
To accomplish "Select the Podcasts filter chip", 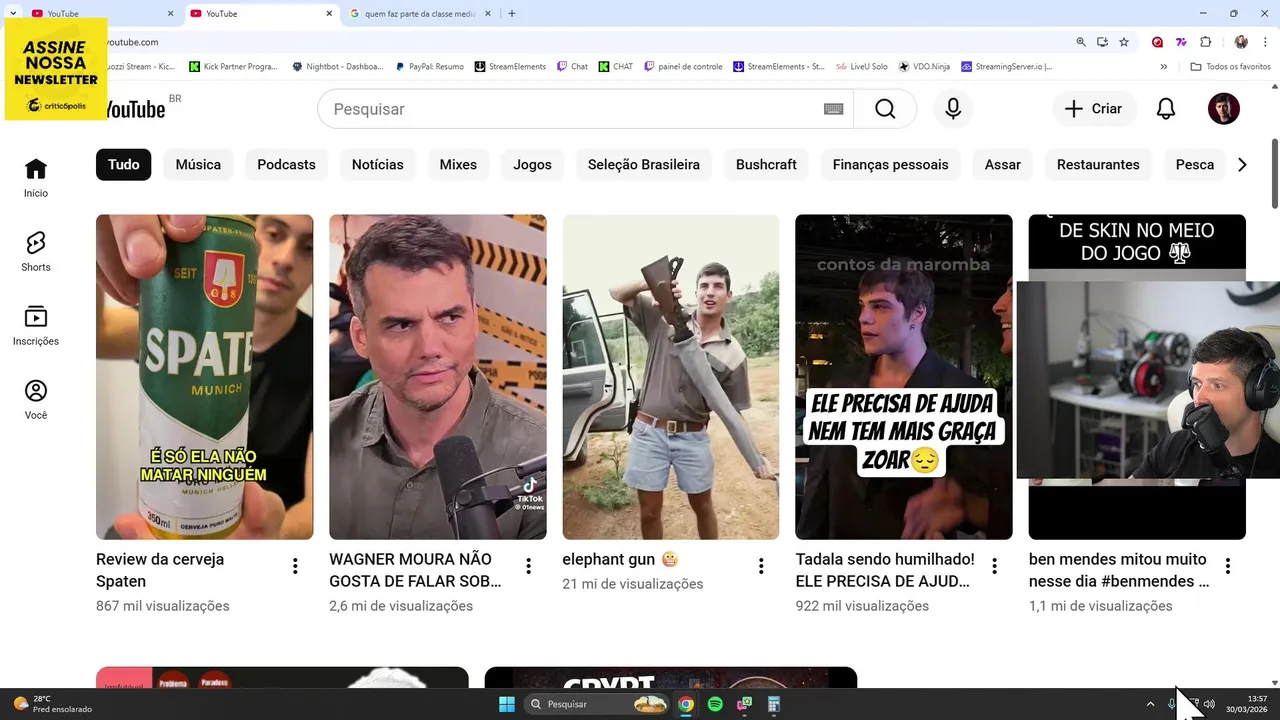I will tap(286, 165).
